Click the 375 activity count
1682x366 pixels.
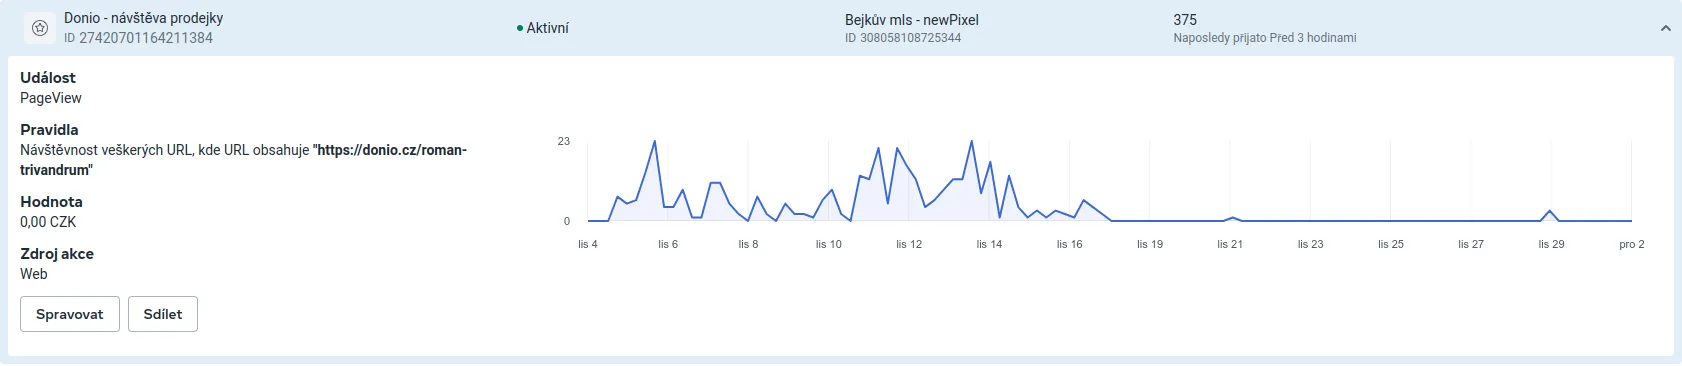tap(1185, 19)
